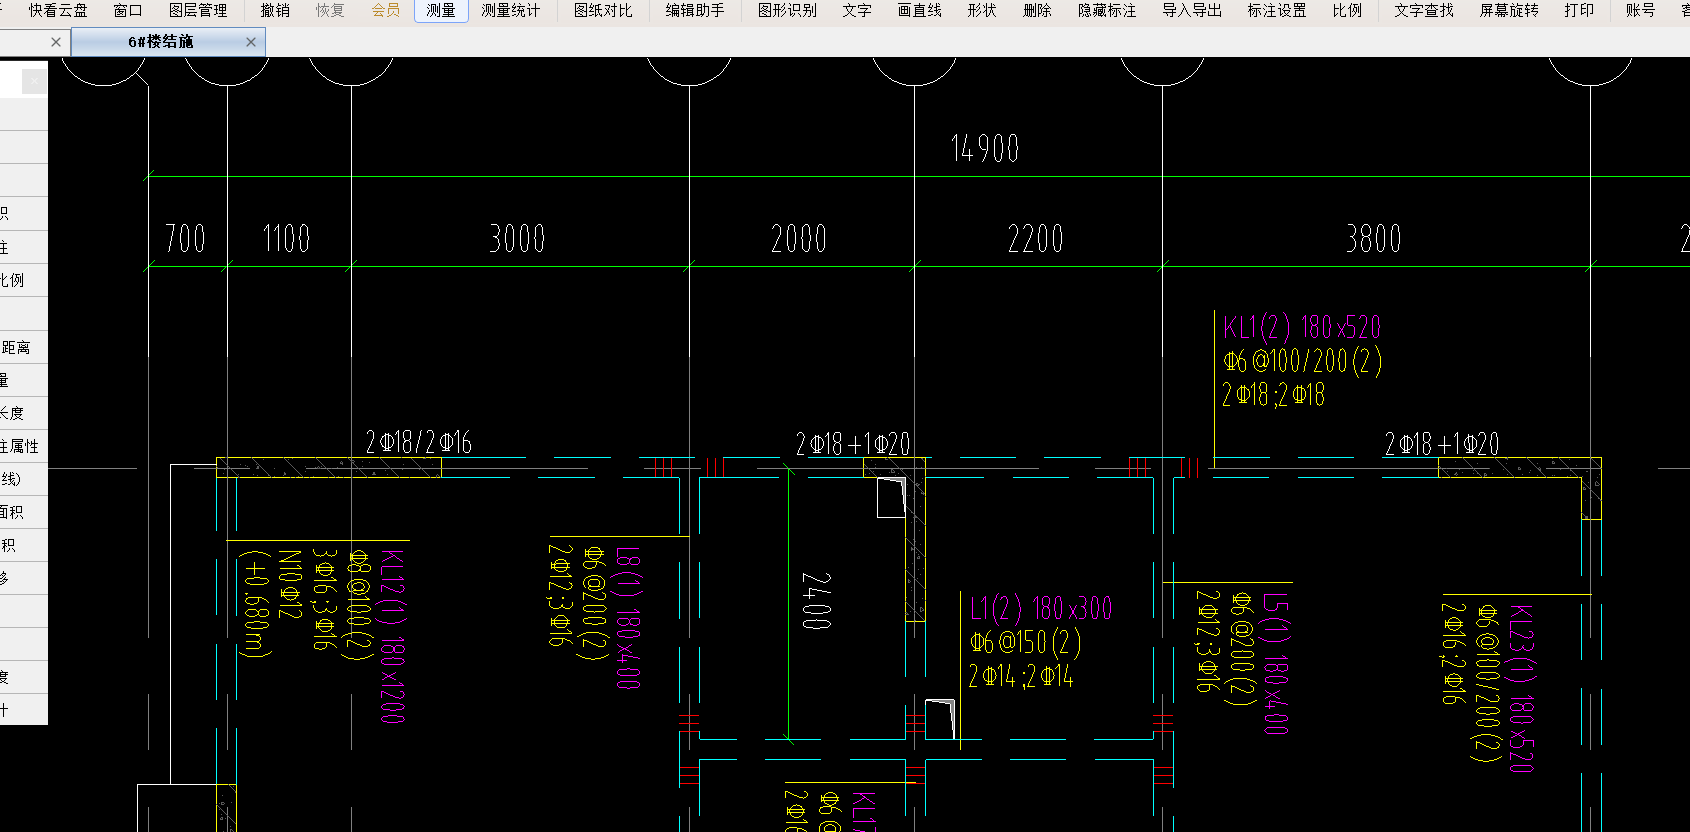The height and width of the screenshot is (832, 1690).
Task: Click the 2Φ14;2Φ14 rebar label
Action: coord(1021,676)
